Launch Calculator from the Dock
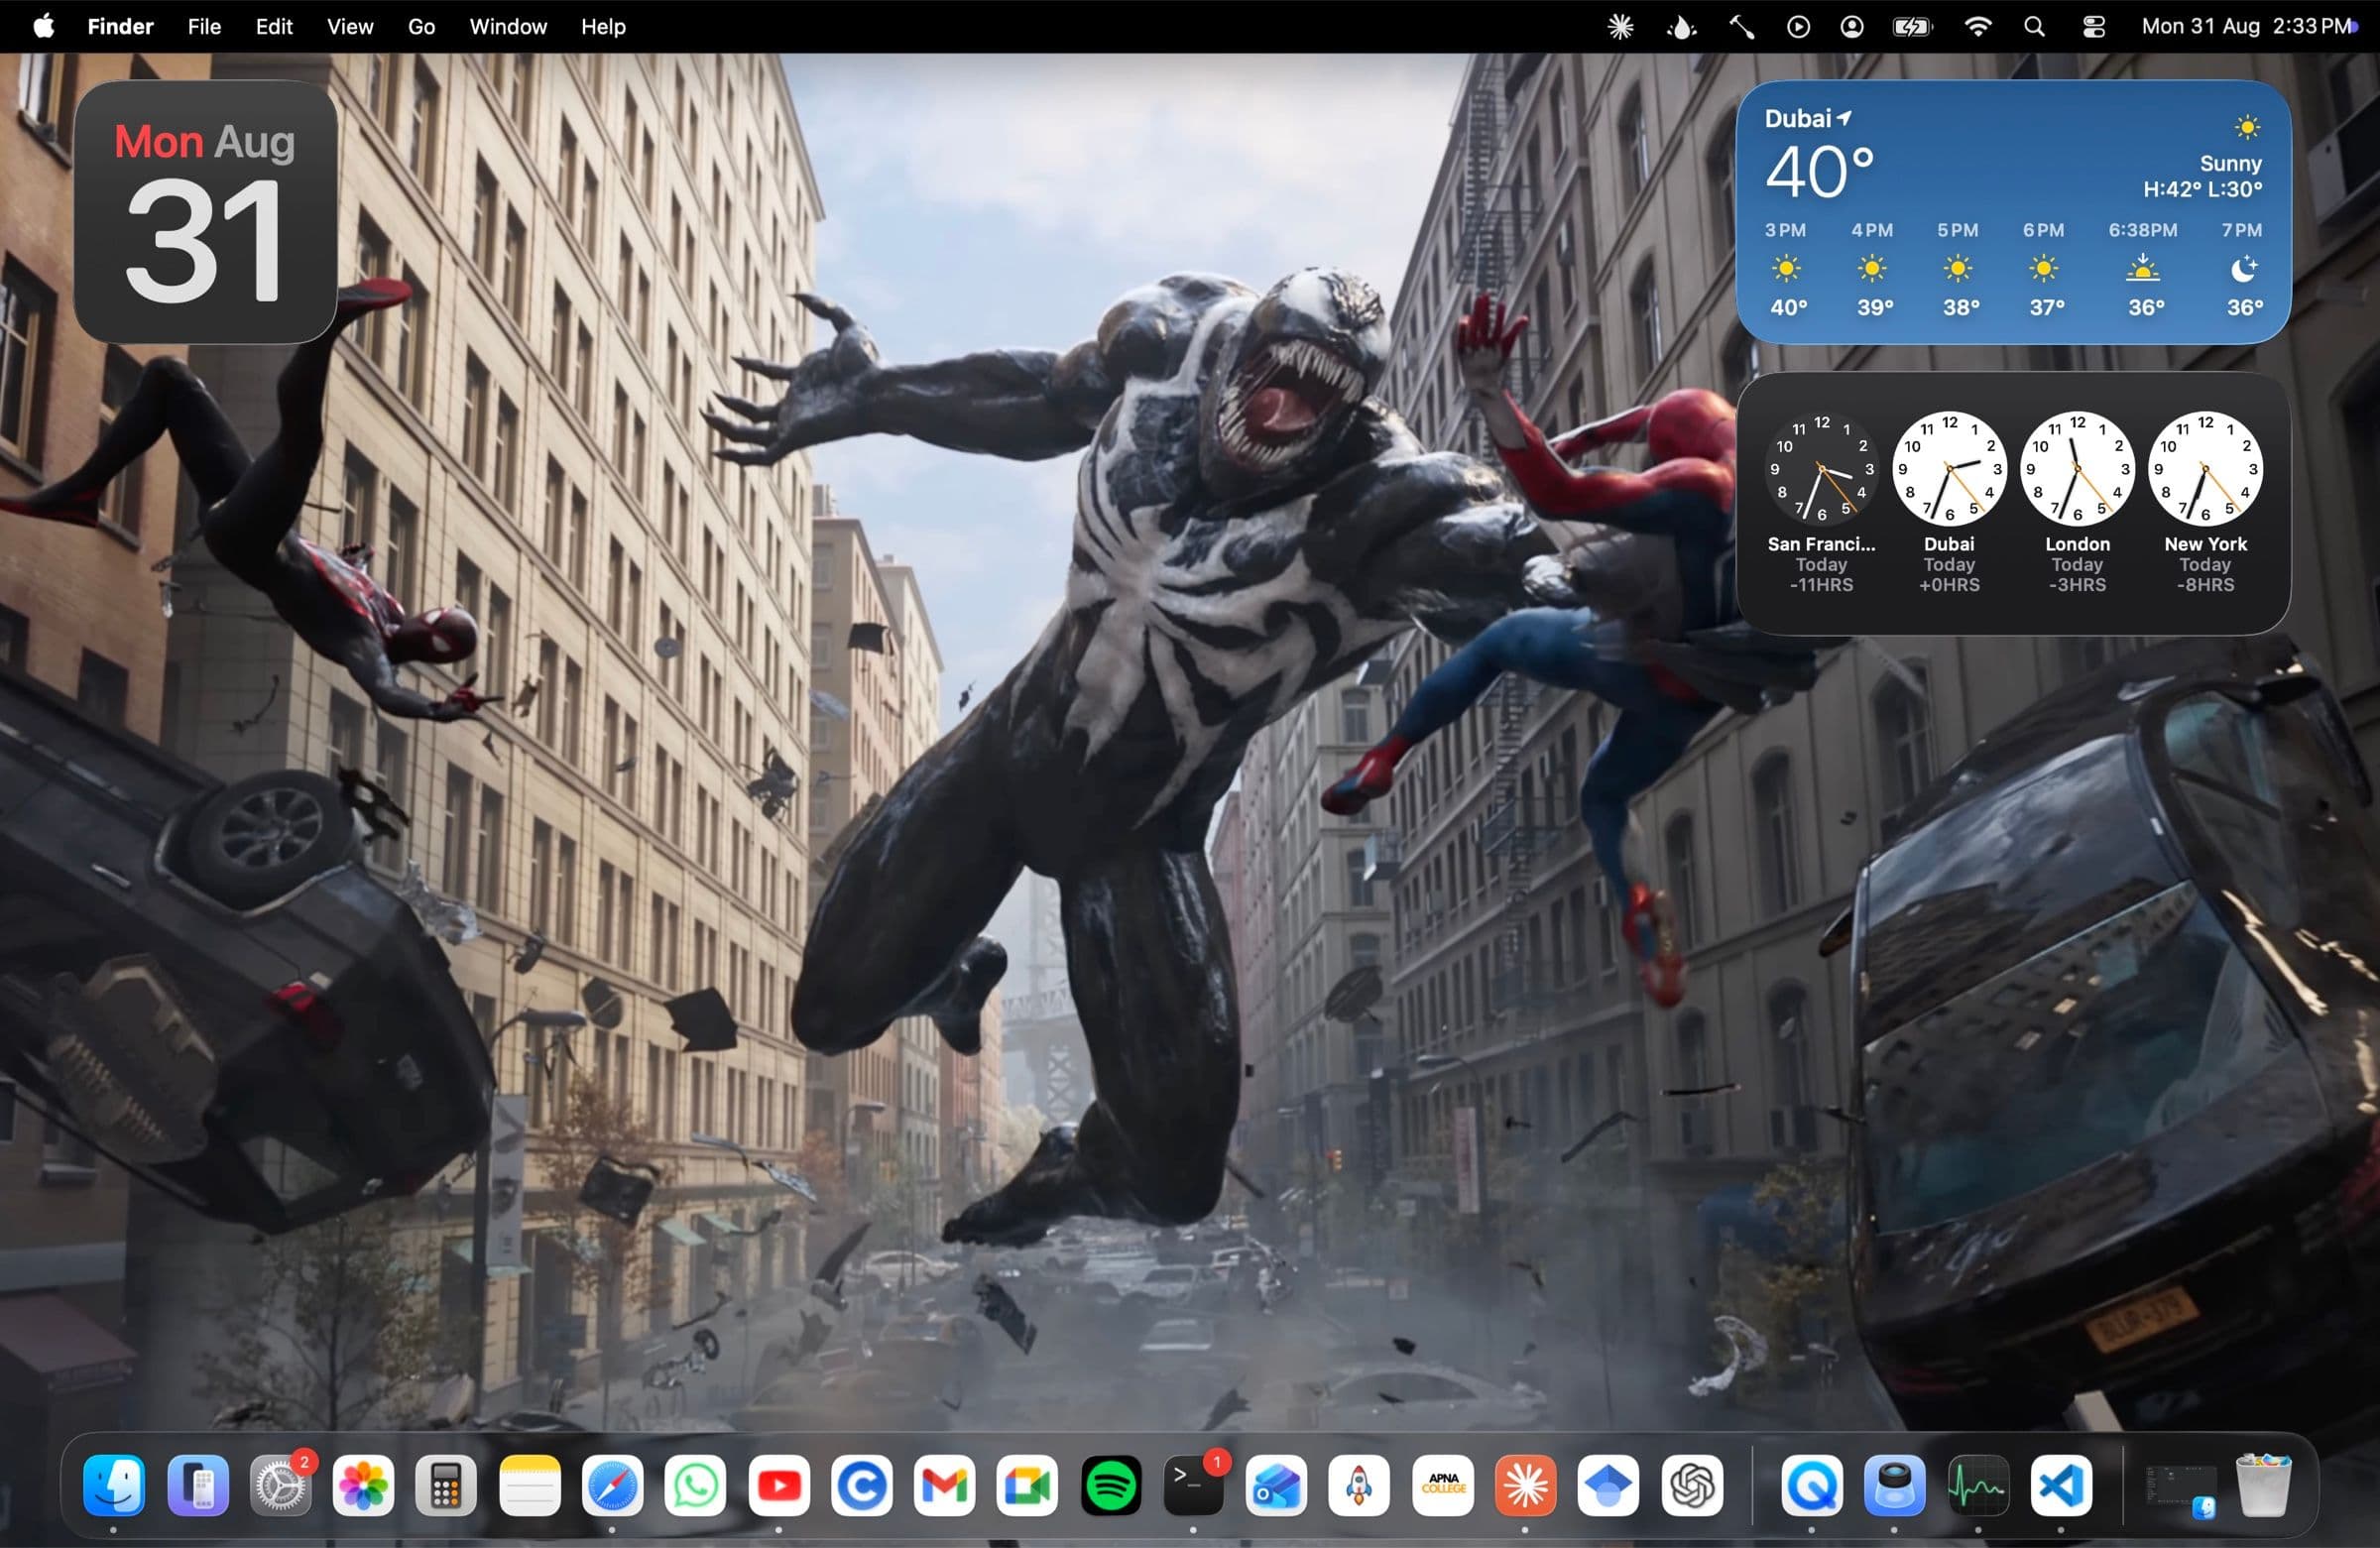Screen dimensions: 2380x1548 click(x=446, y=1485)
